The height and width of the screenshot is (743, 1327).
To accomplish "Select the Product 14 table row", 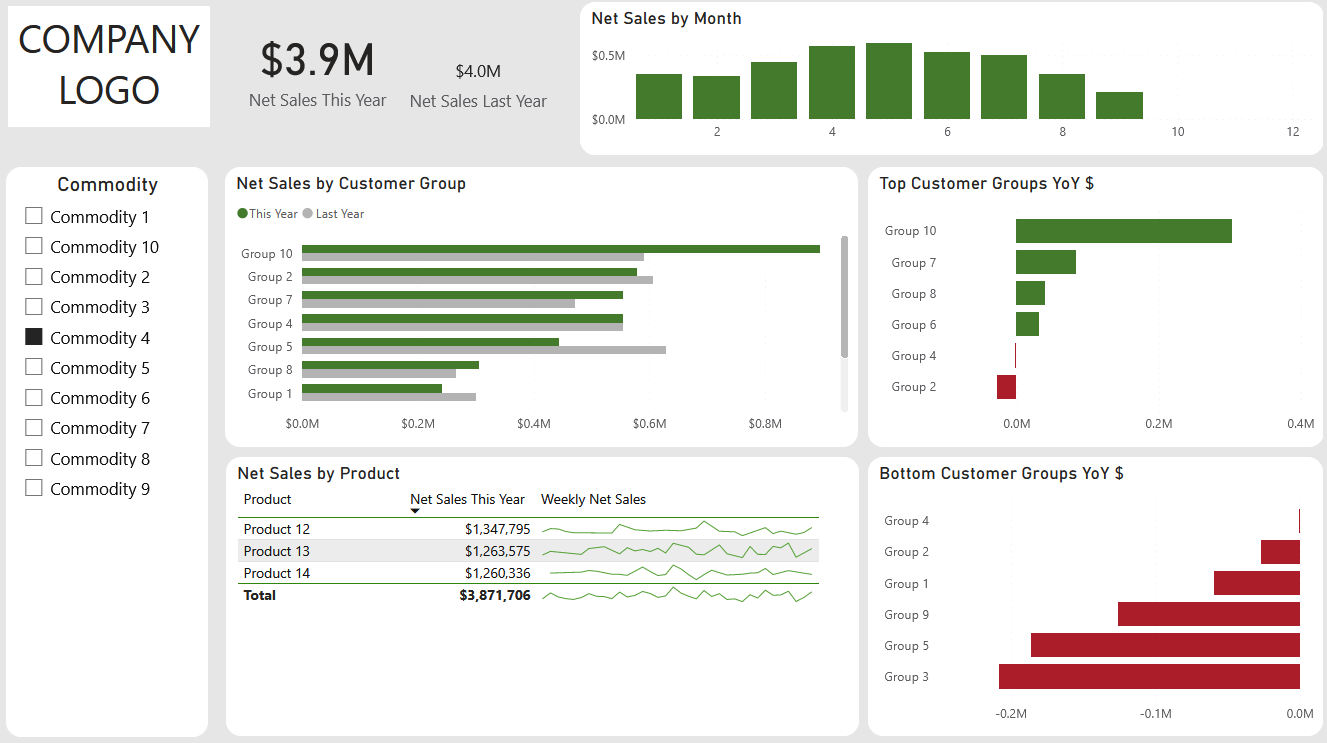I will click(x=528, y=573).
